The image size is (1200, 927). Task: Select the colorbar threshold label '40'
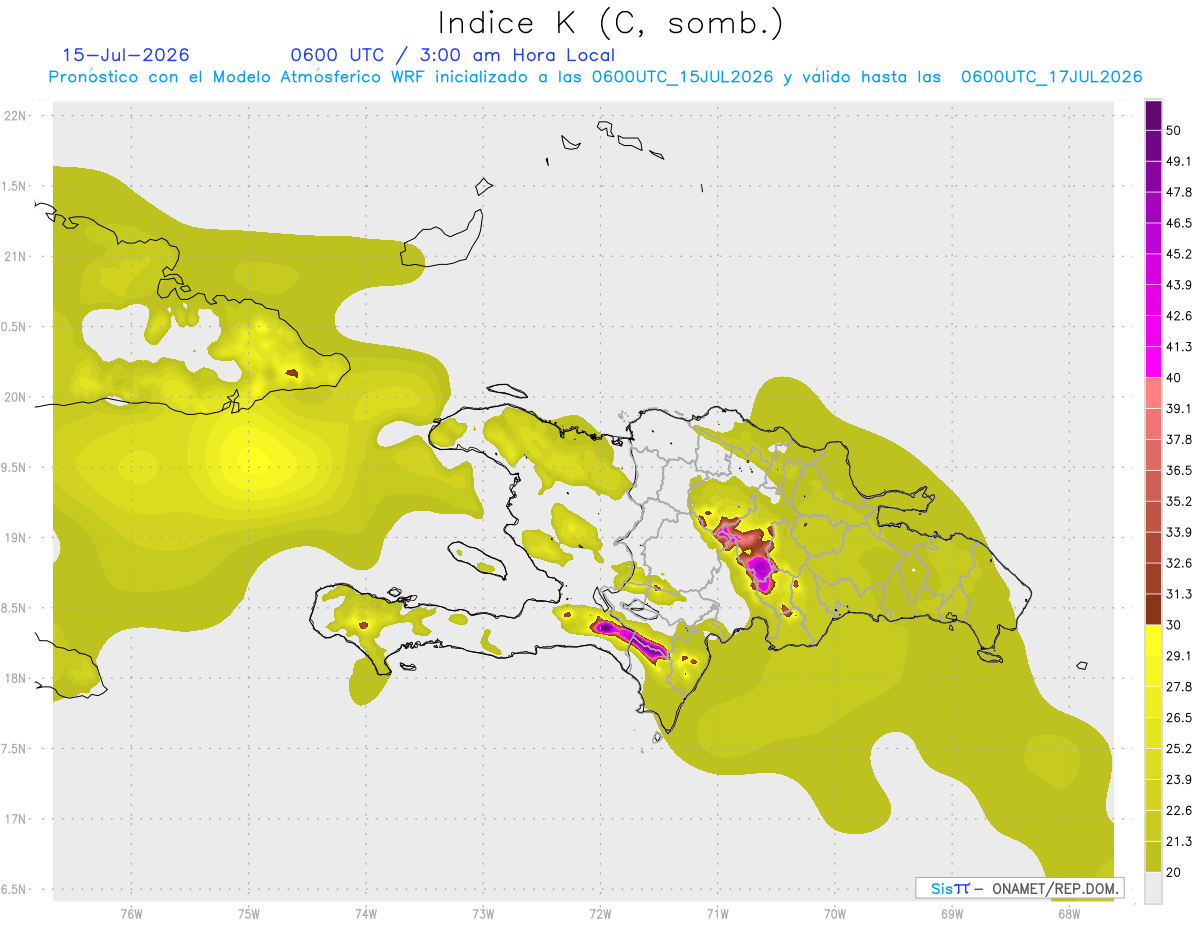[1175, 378]
